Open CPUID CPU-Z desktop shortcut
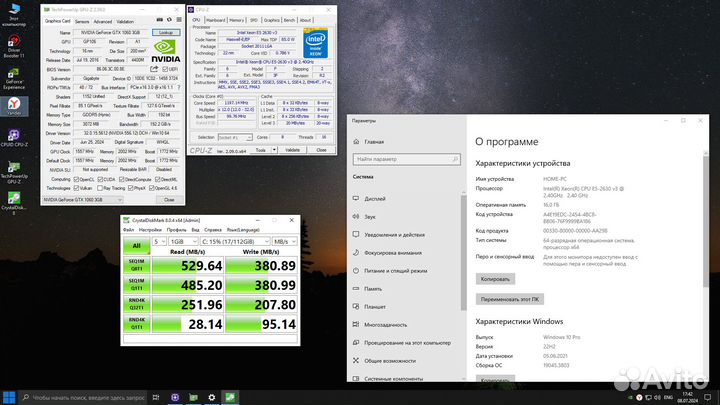Screen dimensions: 720x405 click(14, 138)
